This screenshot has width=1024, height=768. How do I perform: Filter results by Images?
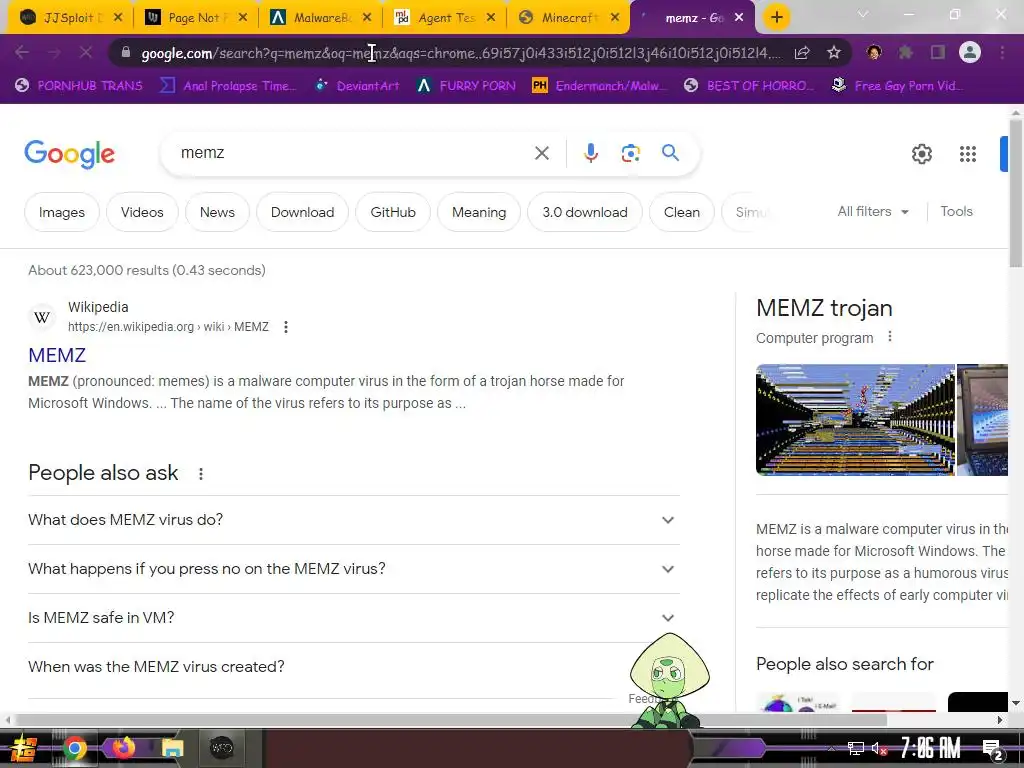coord(62,212)
